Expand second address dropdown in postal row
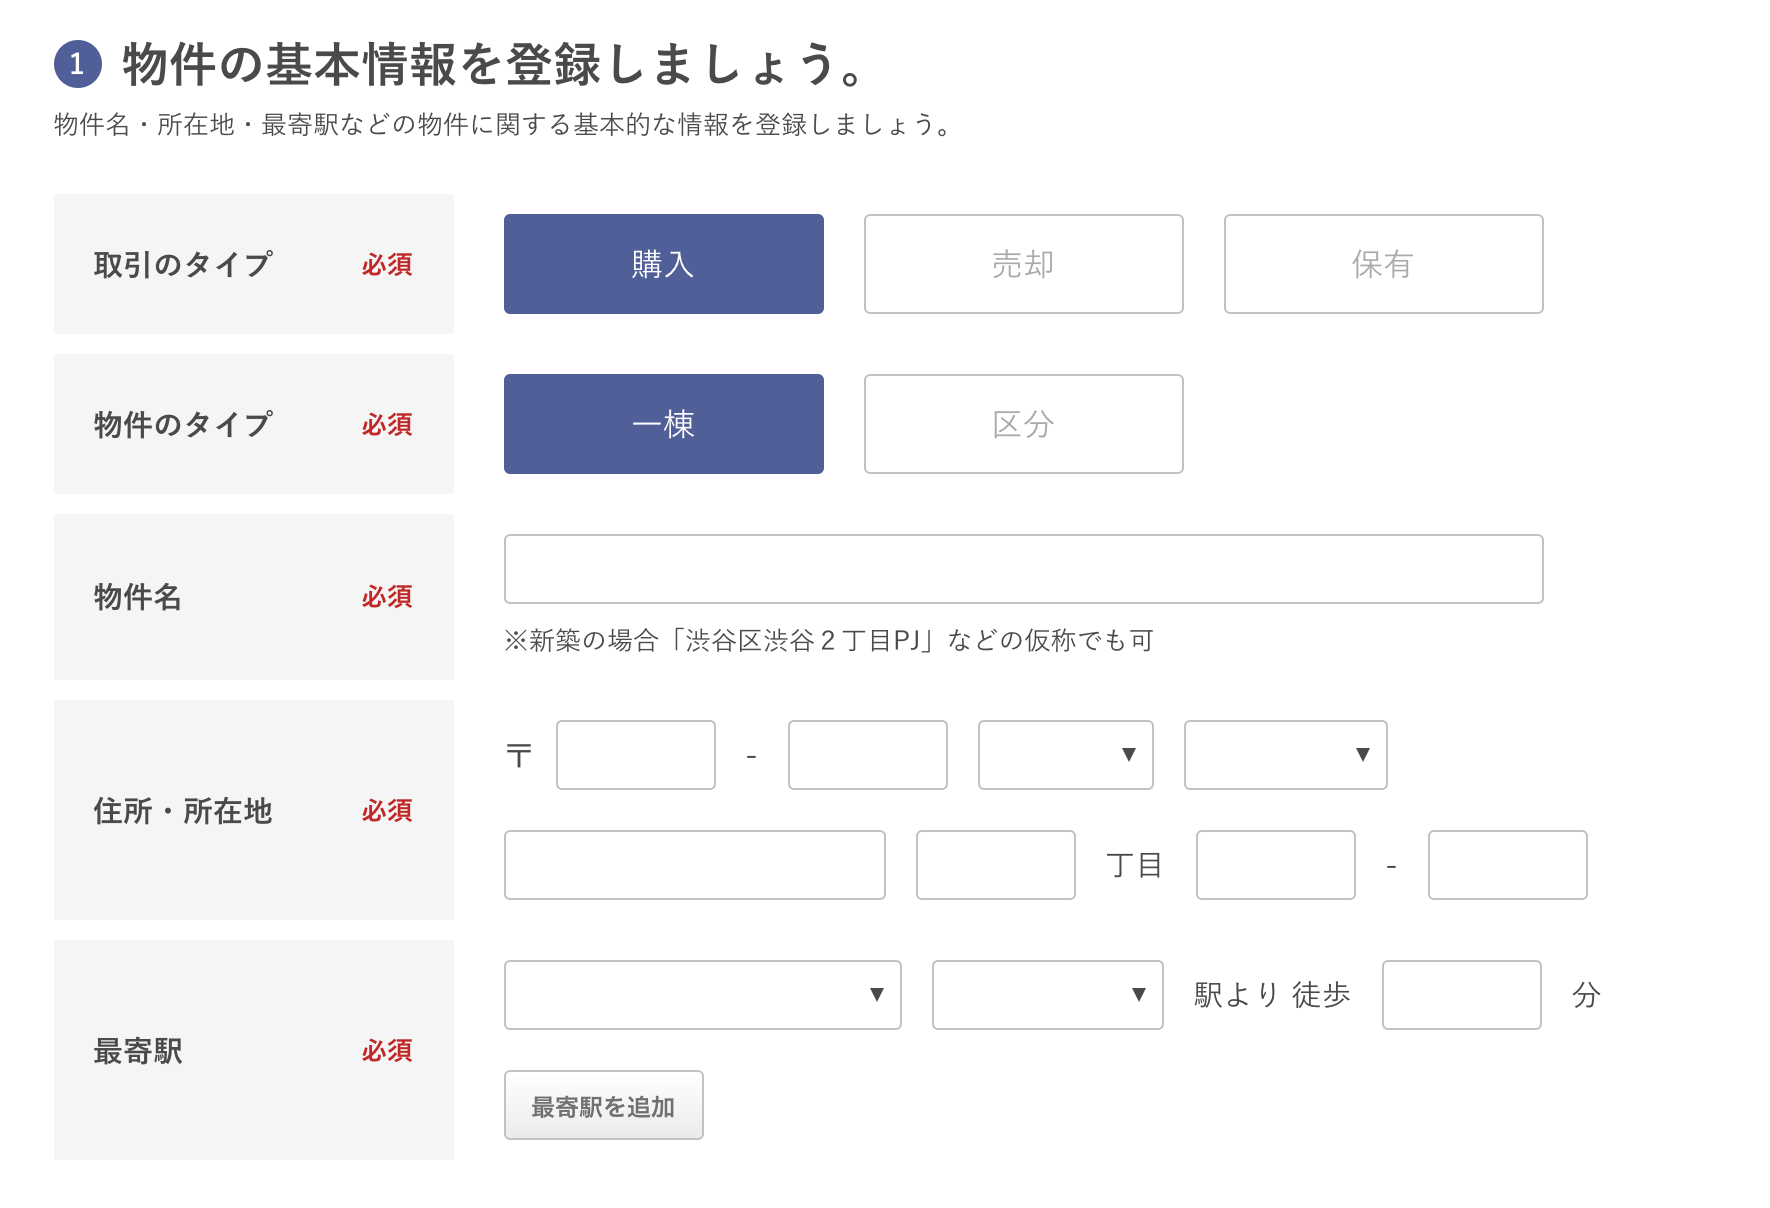The height and width of the screenshot is (1208, 1770). [1285, 755]
